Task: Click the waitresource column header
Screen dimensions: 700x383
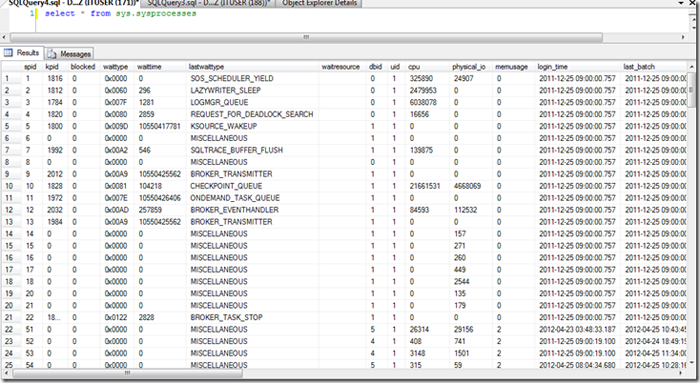Action: click(342, 67)
